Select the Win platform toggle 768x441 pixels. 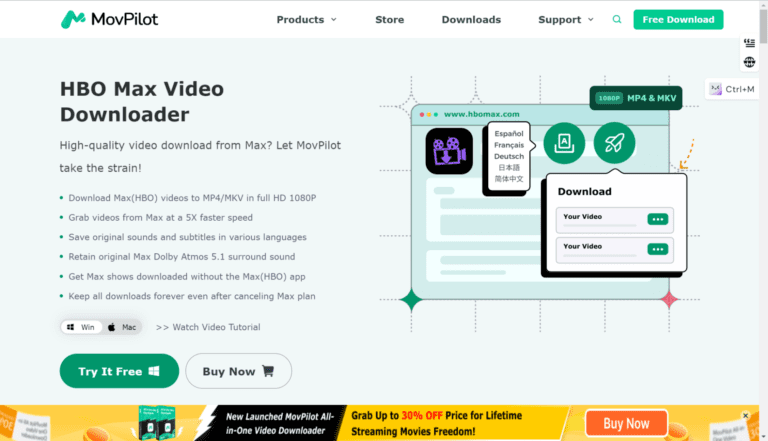point(81,327)
